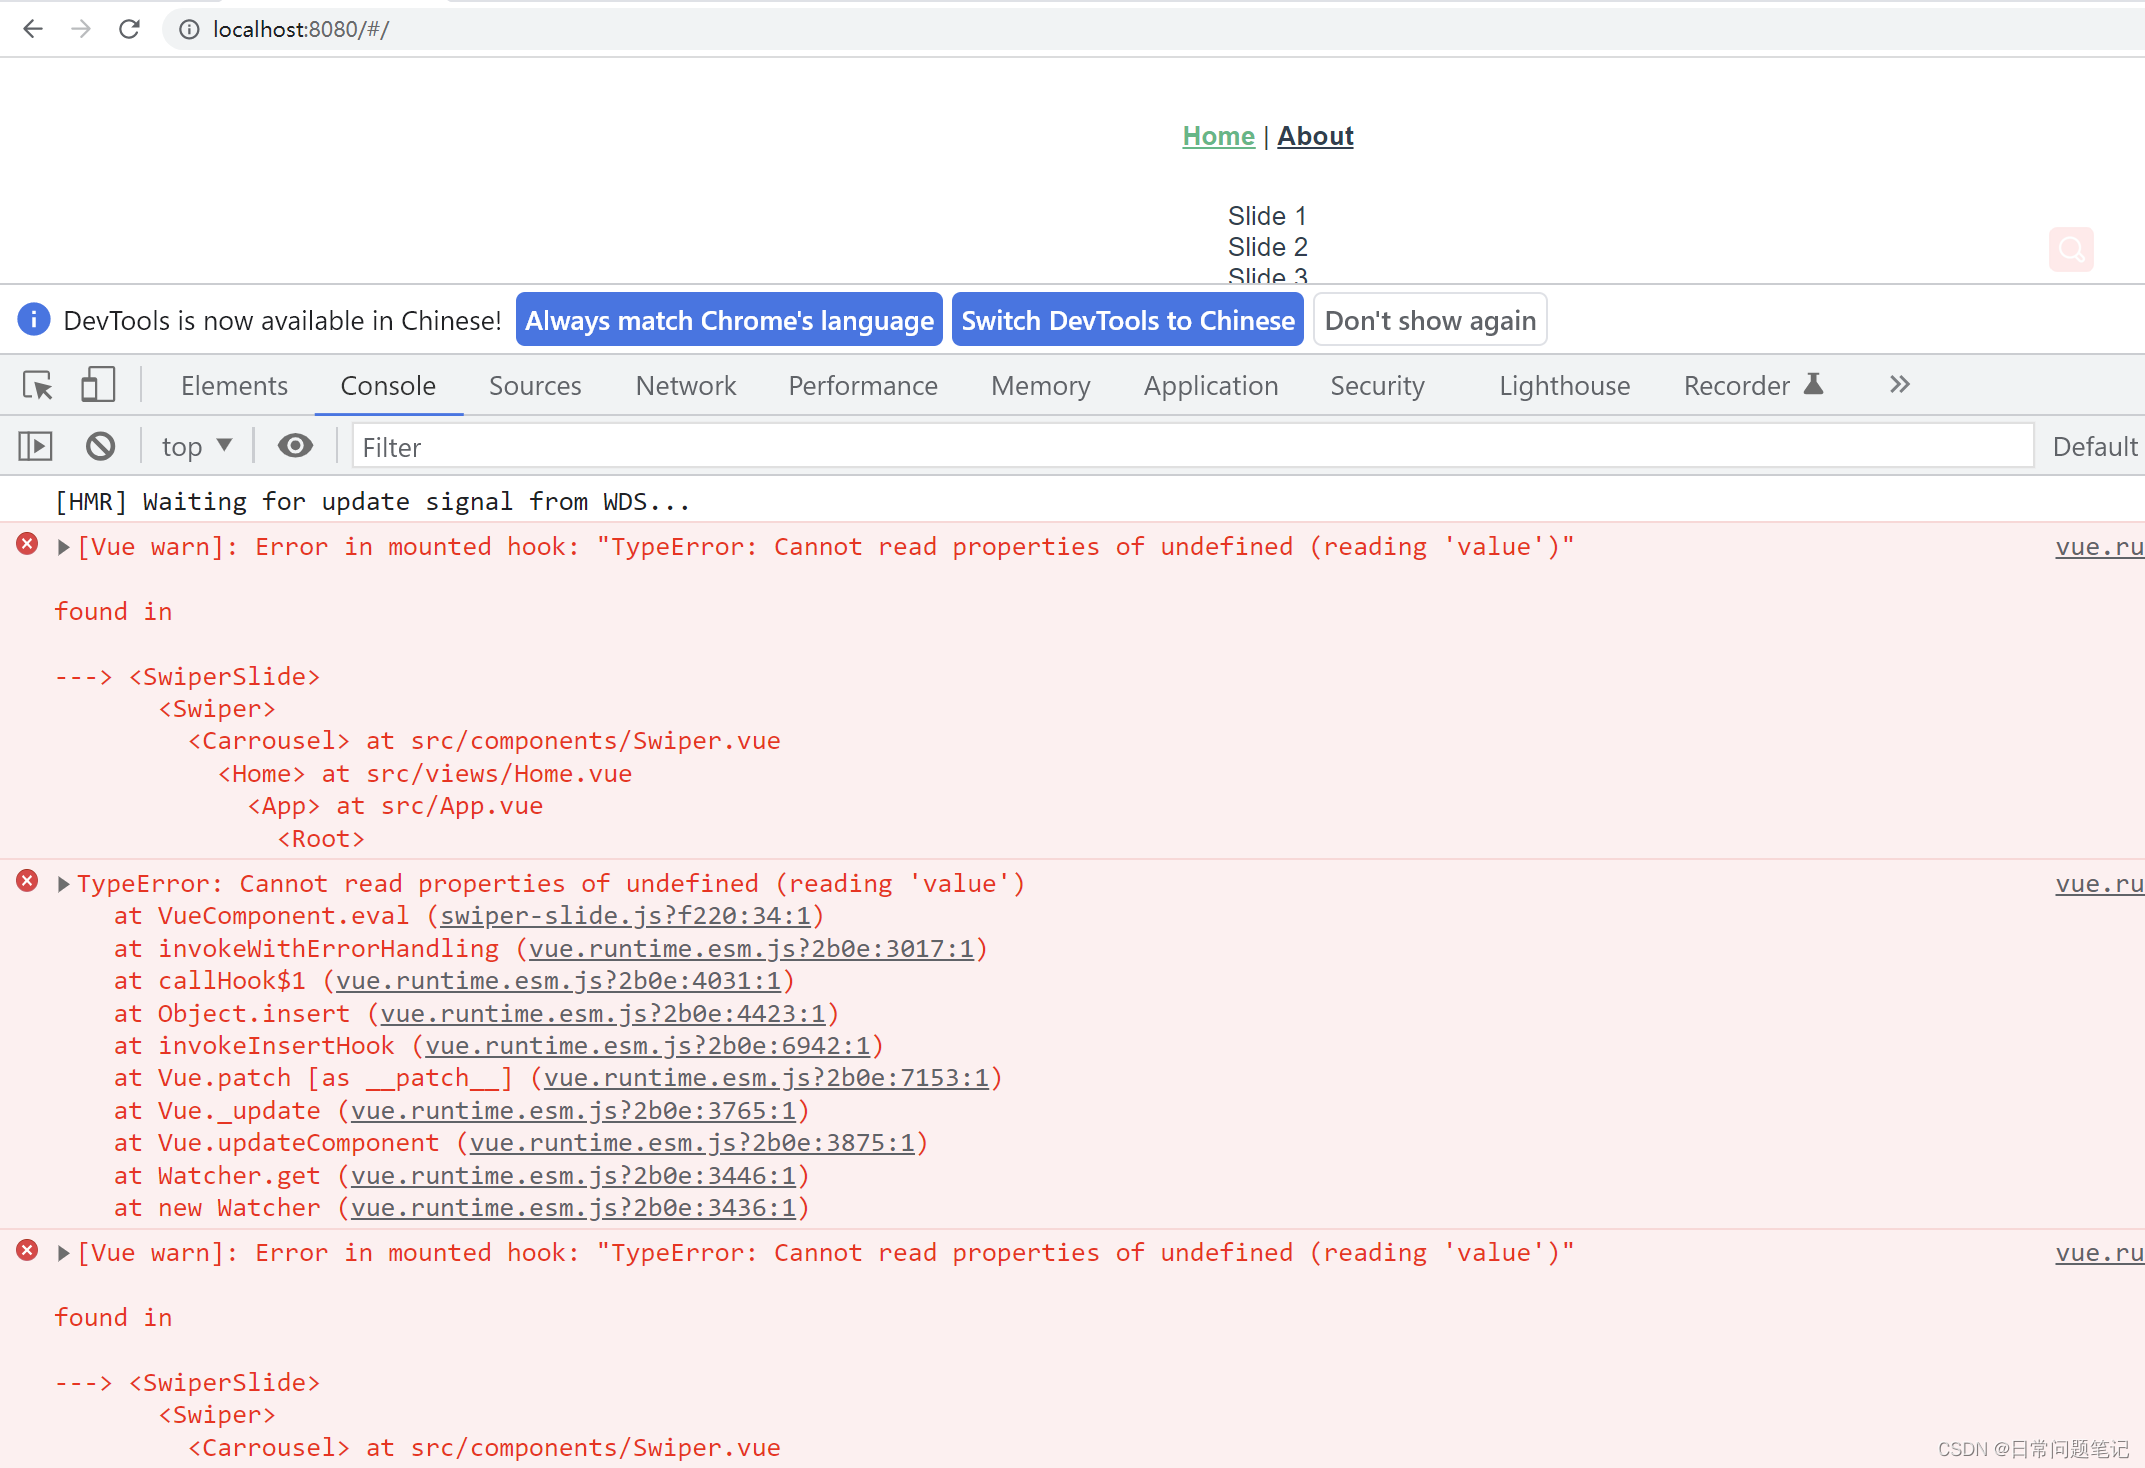Screen dimensions: 2145x1468
Task: Clear the console with the ban icon
Action: 100,446
